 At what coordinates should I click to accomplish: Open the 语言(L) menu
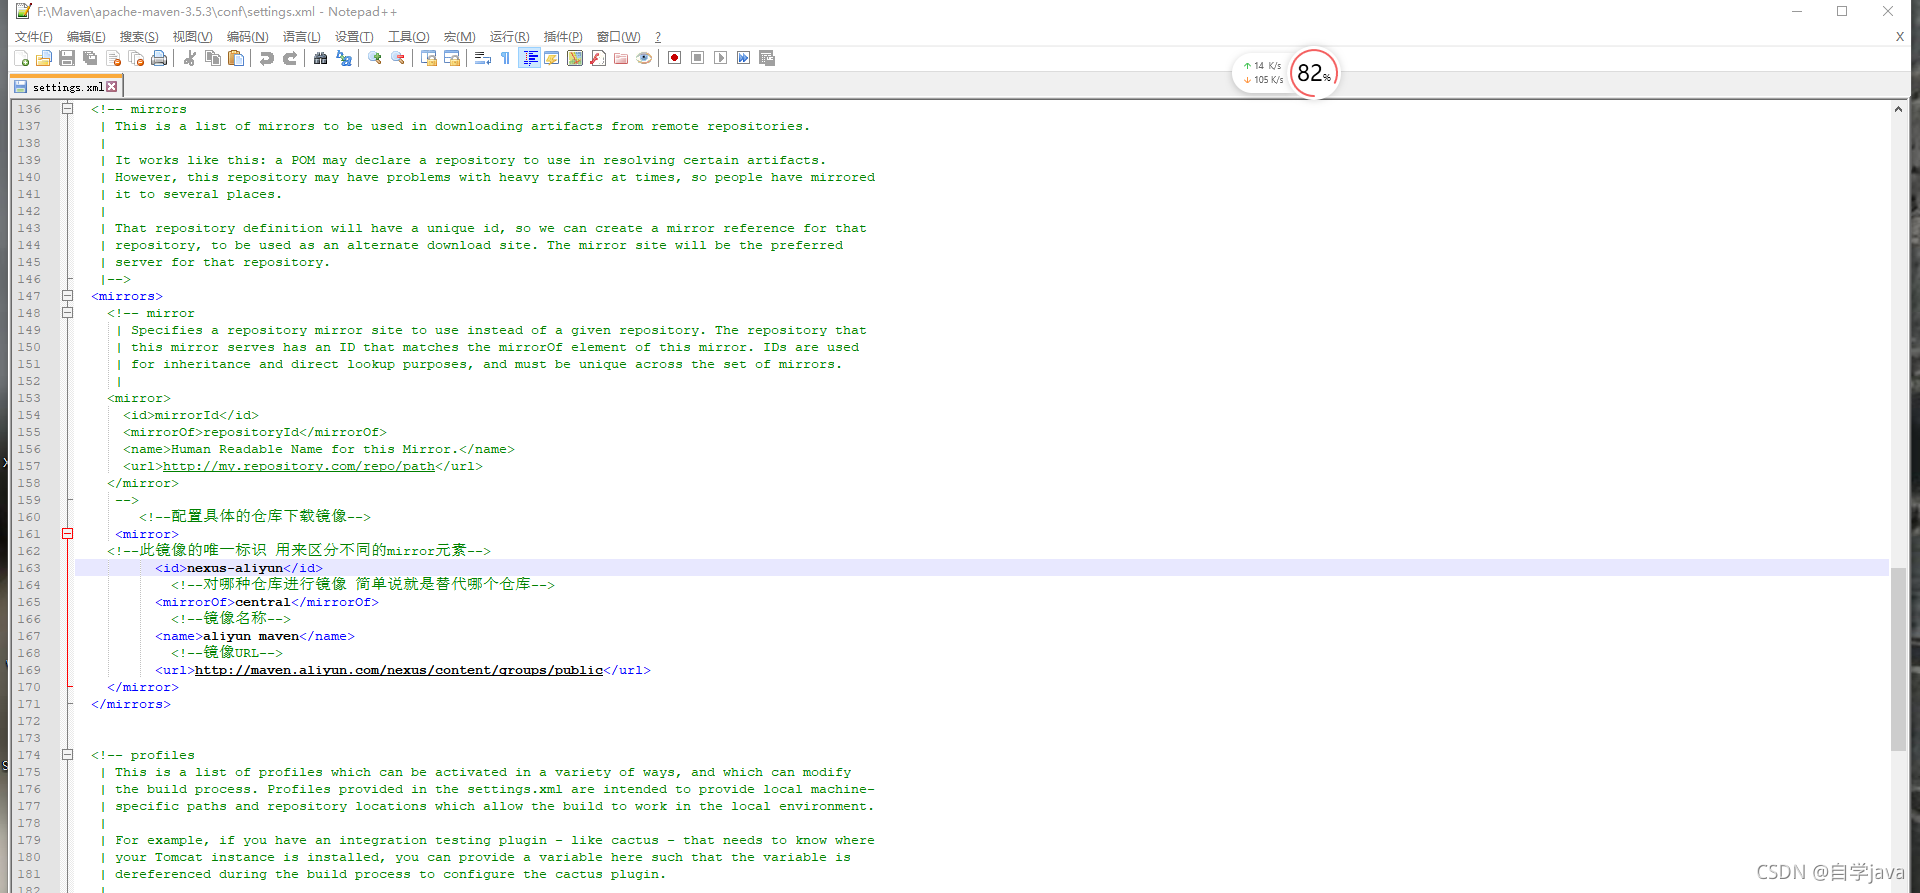point(301,37)
